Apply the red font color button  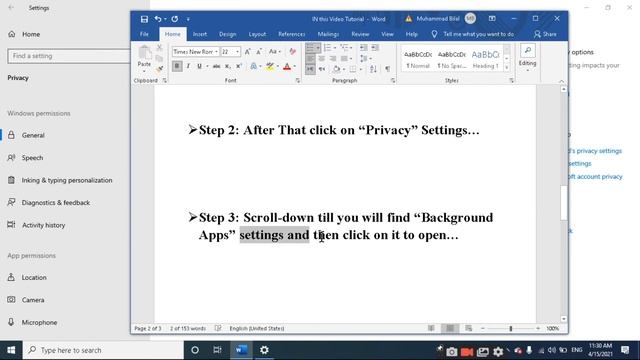[x=287, y=66]
